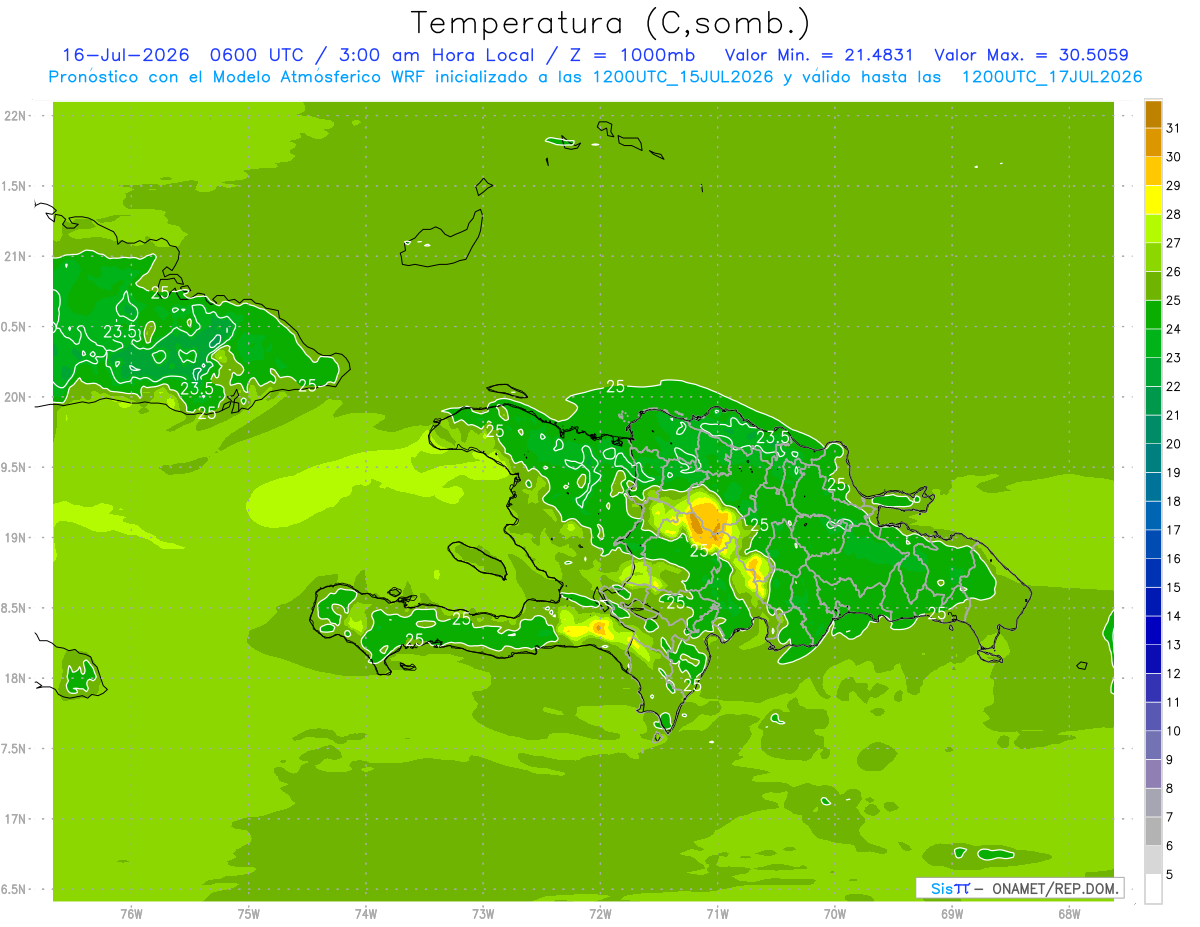The image size is (1200, 927).
Task: Click legend value label '30'
Action: point(1174,157)
